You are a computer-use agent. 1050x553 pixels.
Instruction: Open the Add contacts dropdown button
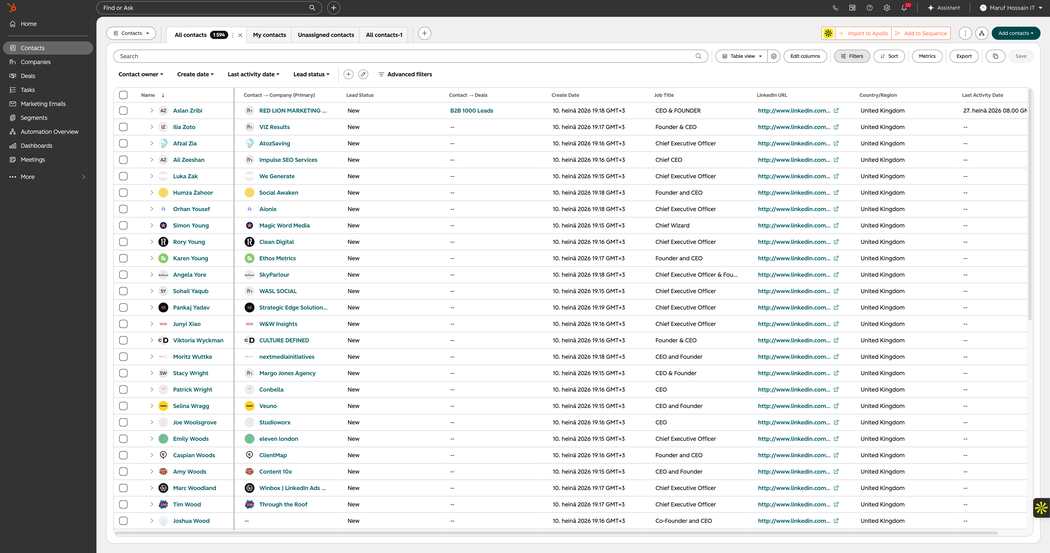point(1015,33)
